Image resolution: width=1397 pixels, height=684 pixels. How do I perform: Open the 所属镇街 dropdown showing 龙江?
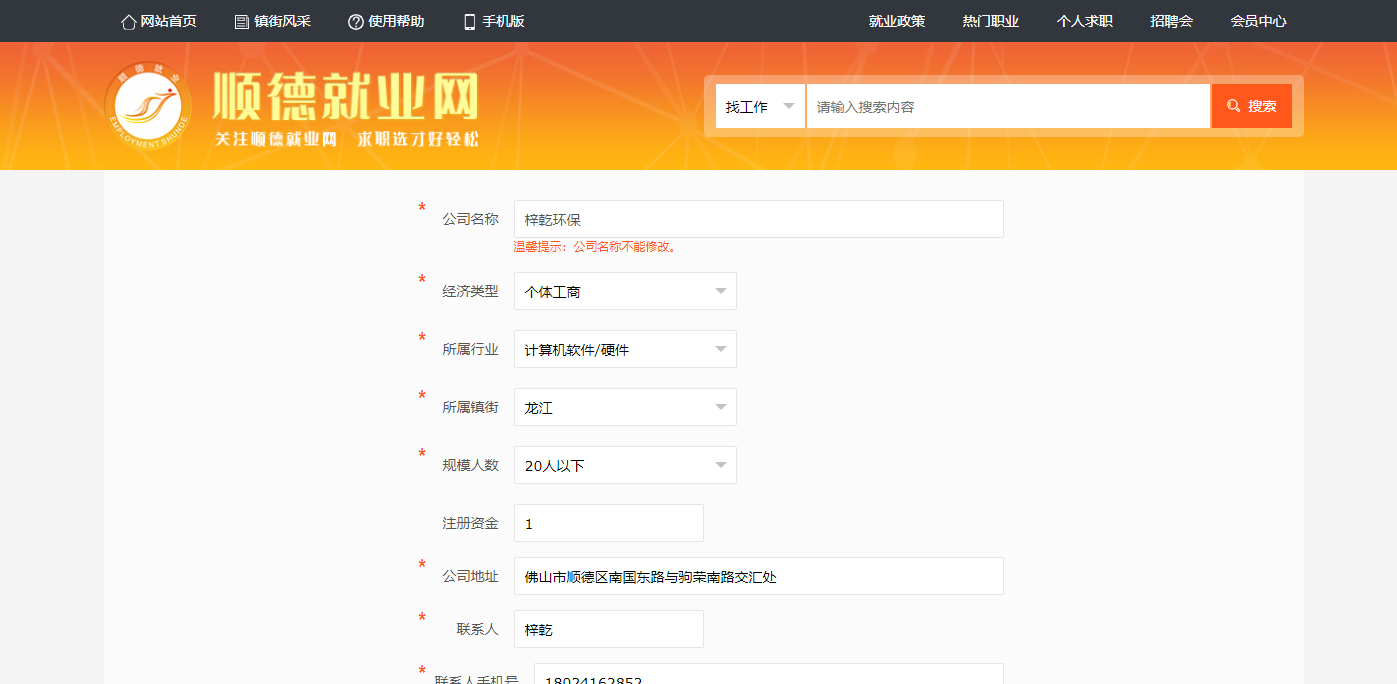tap(625, 408)
